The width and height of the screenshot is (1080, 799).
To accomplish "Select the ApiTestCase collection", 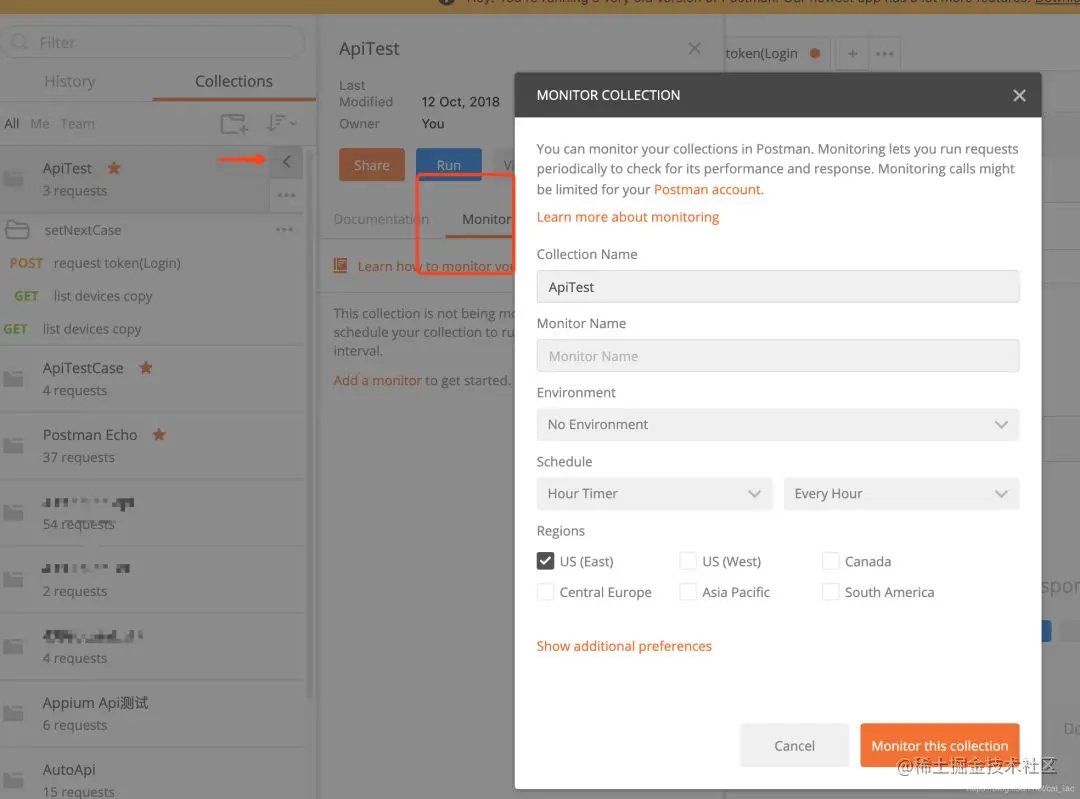I will [153, 378].
